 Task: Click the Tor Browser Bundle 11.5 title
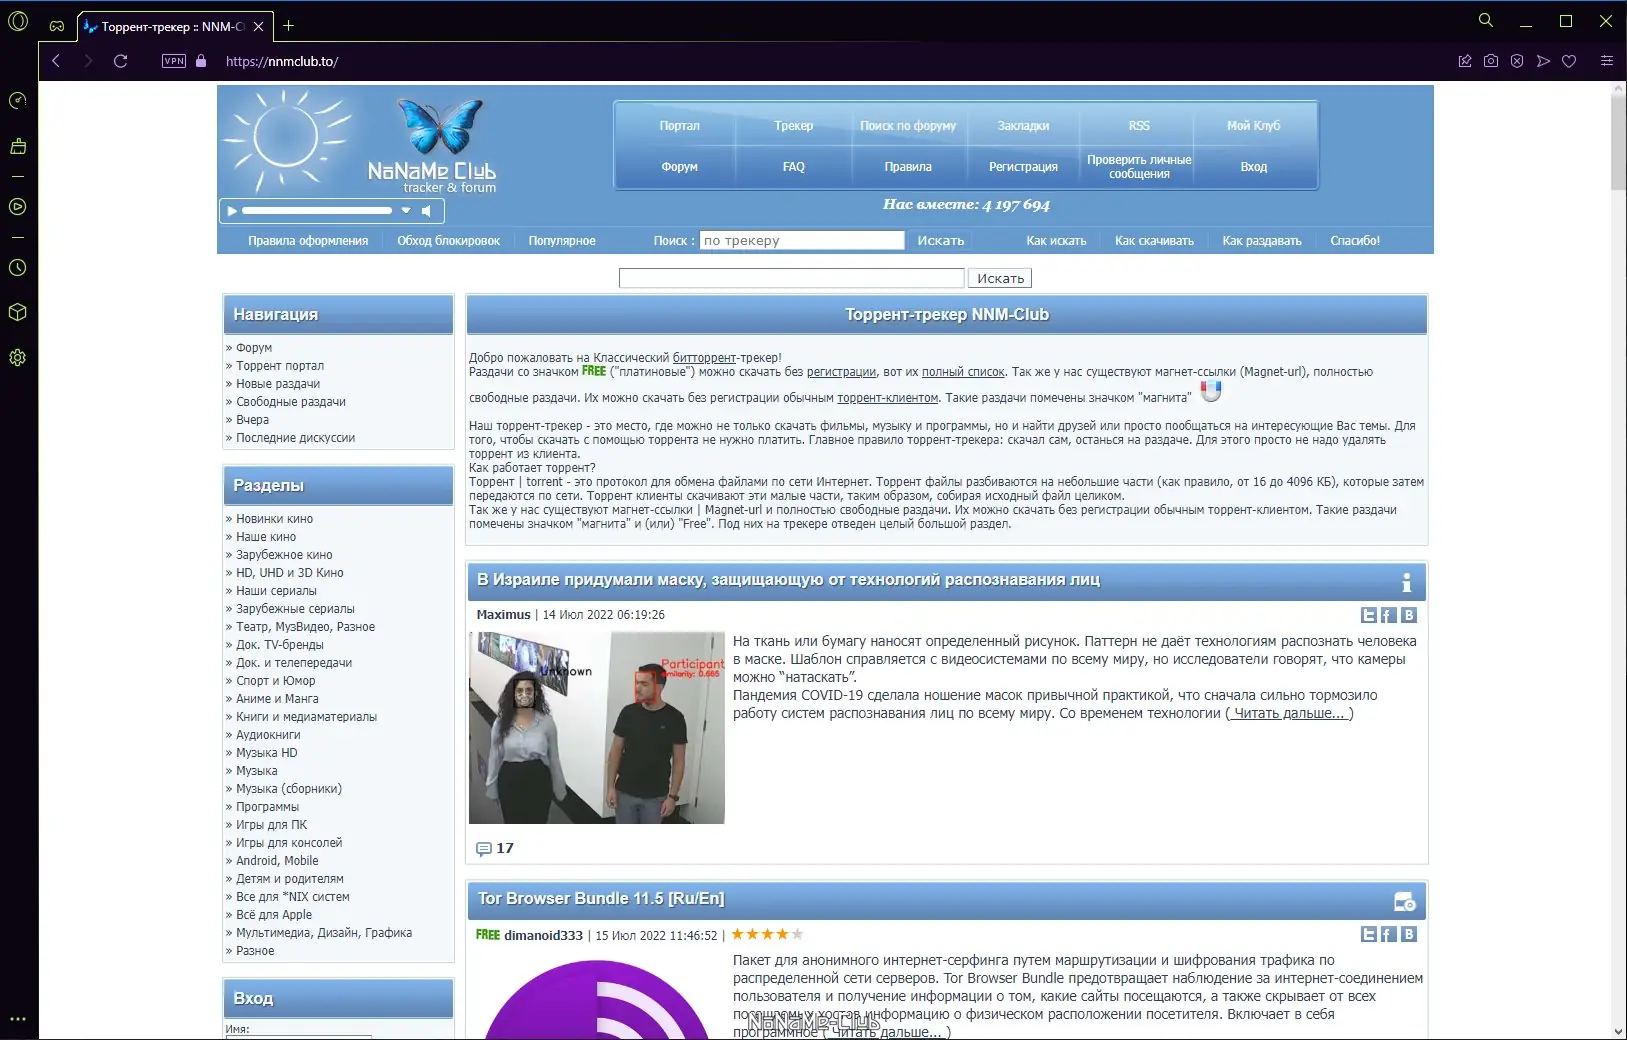tap(601, 899)
